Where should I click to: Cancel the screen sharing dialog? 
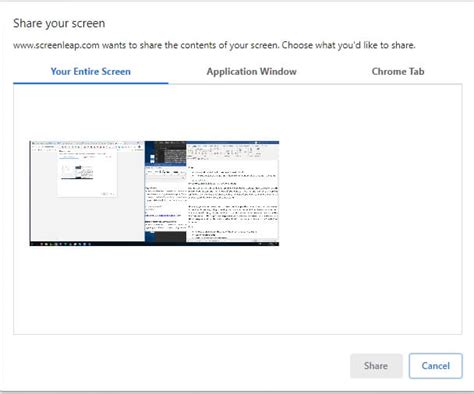(436, 366)
